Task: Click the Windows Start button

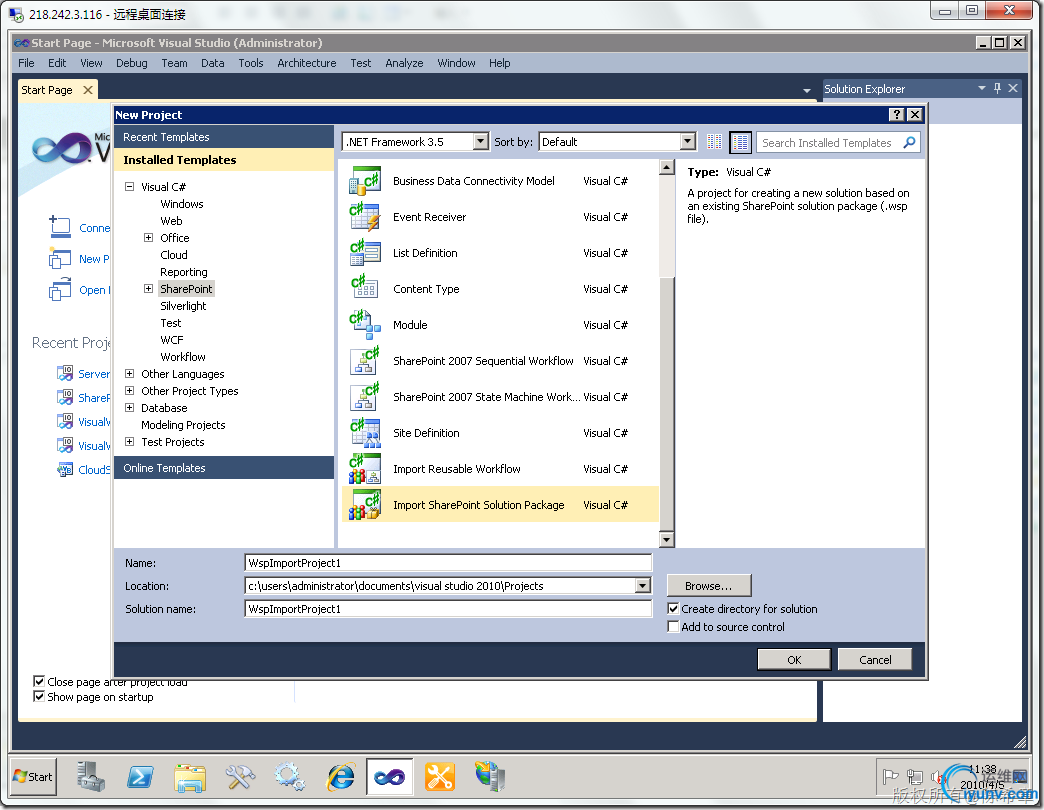Action: (33, 777)
